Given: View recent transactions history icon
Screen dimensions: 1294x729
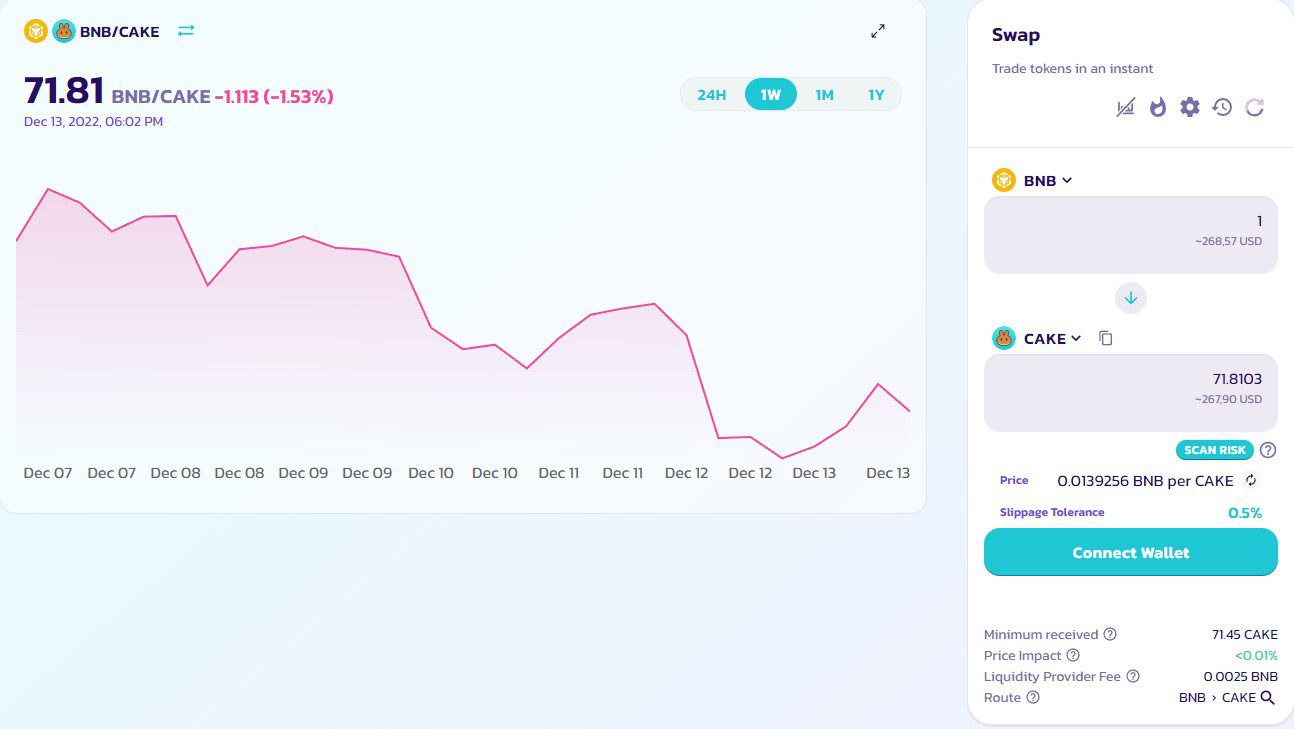Looking at the screenshot, I should (x=1222, y=107).
